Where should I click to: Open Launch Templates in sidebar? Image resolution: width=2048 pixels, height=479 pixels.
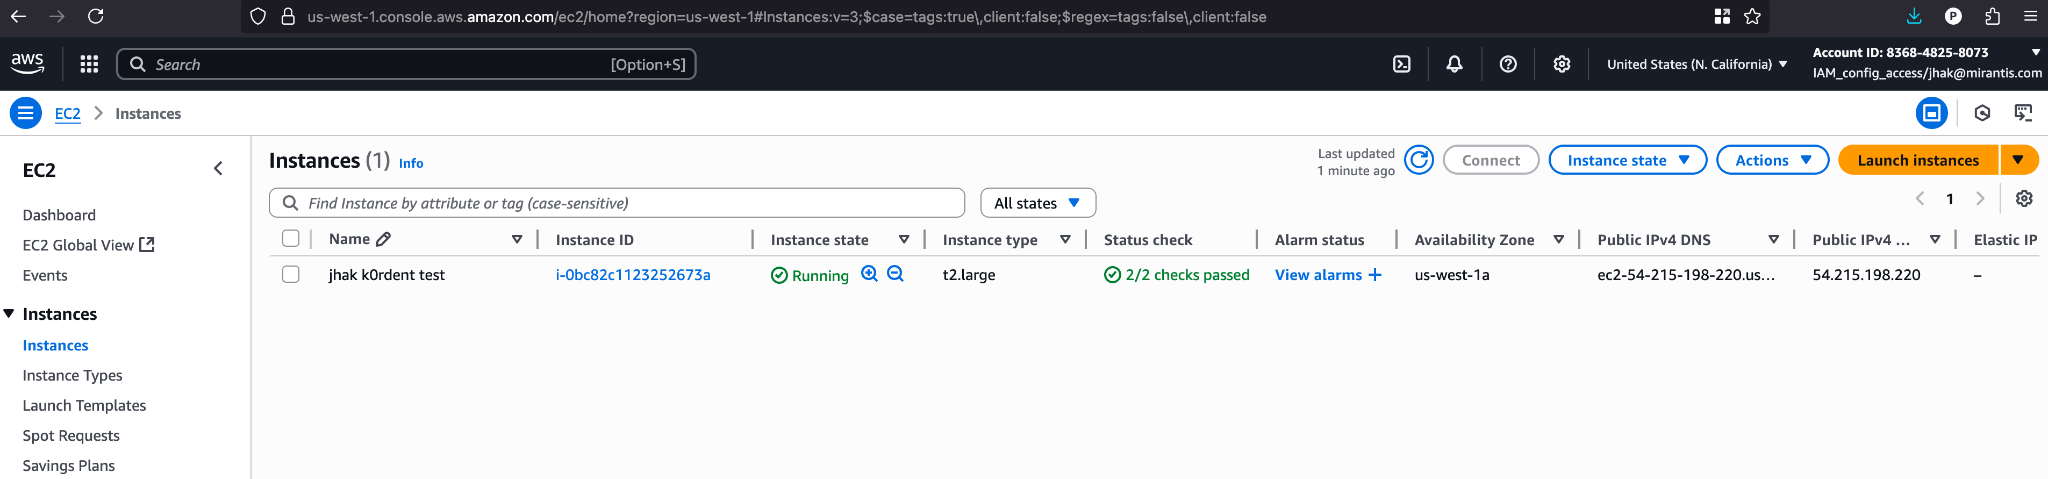tap(84, 405)
